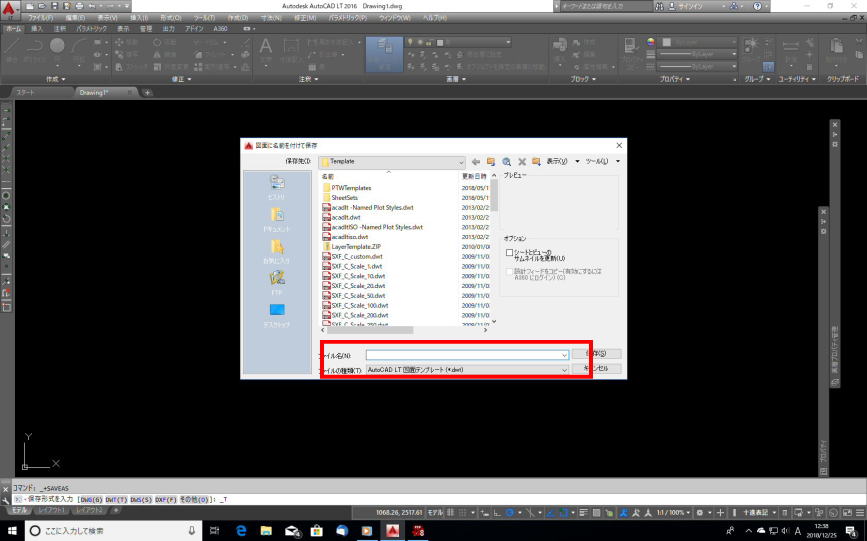The width and height of the screenshot is (867, 541).
Task: Open the ファイル(F) menu
Action: point(41,18)
